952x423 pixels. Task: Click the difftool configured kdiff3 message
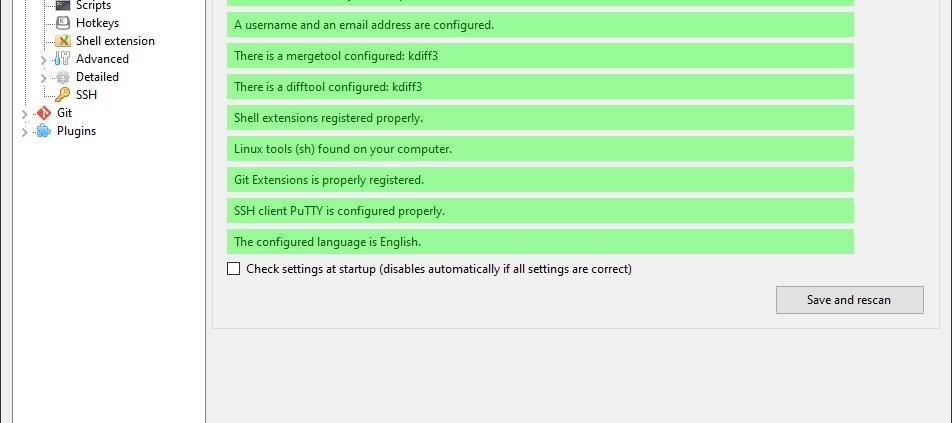pyautogui.click(x=540, y=87)
